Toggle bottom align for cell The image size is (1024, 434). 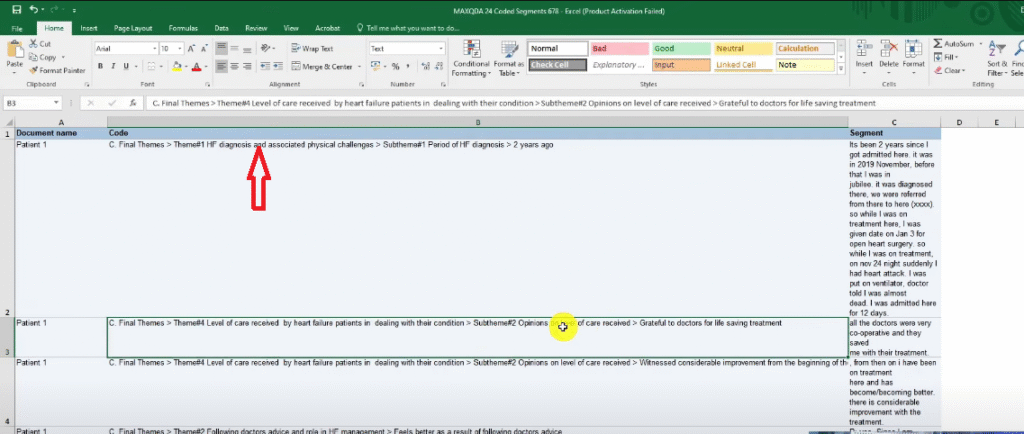[248, 48]
